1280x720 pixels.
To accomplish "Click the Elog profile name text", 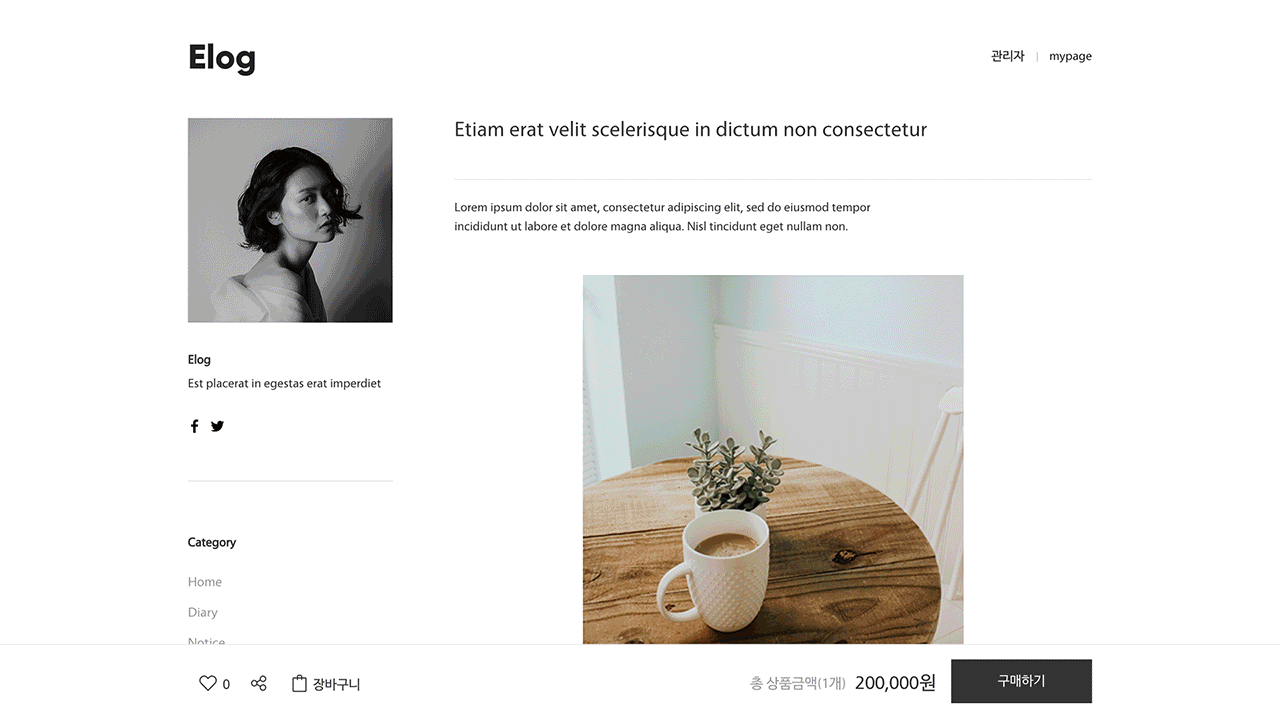I will point(199,359).
